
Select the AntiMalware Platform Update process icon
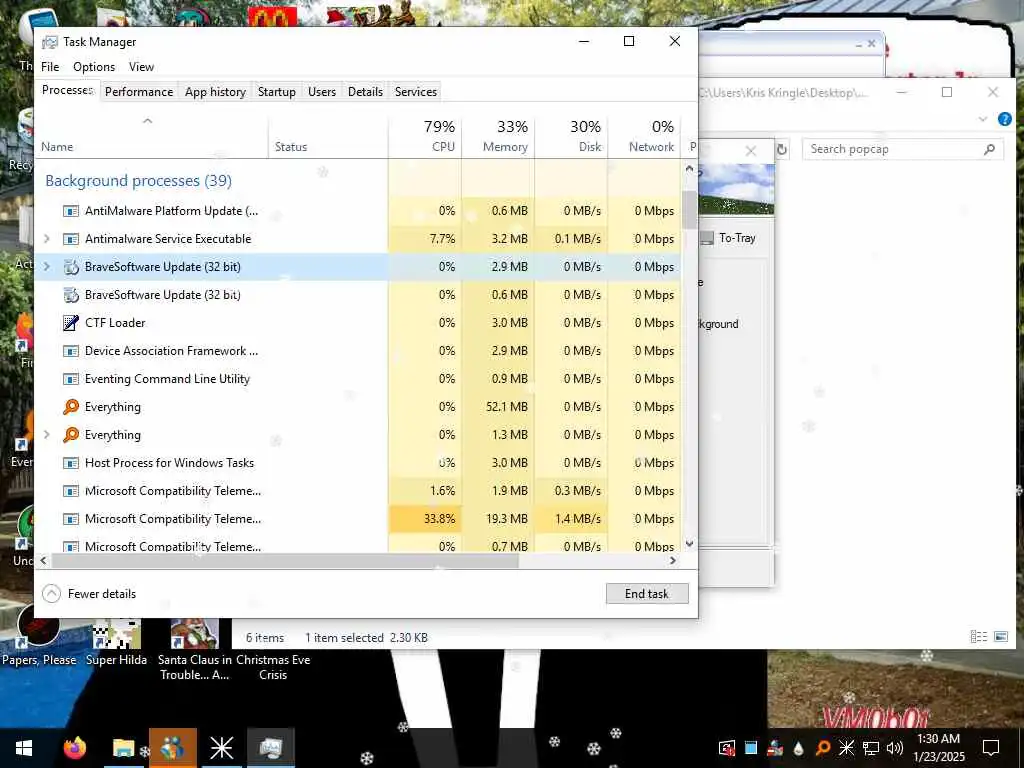click(71, 211)
